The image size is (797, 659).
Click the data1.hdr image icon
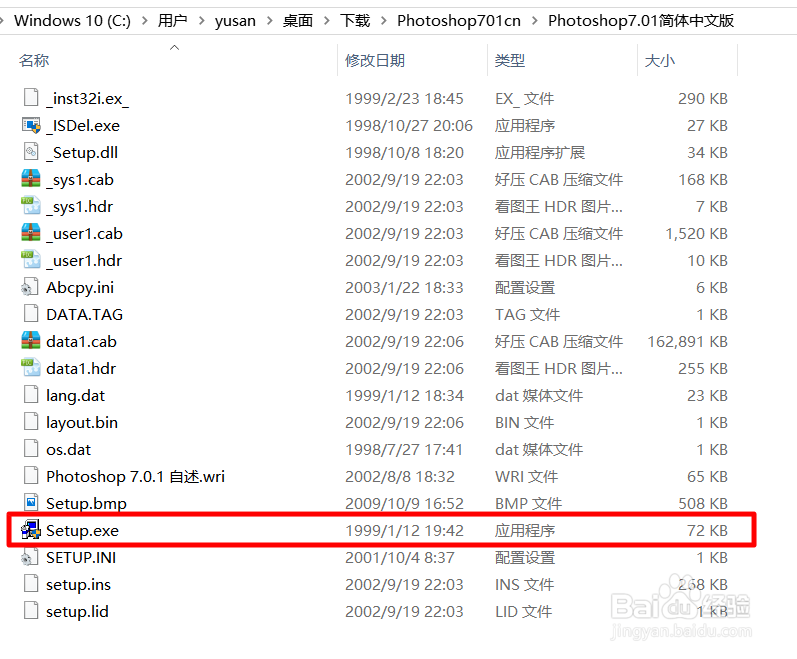pos(31,367)
